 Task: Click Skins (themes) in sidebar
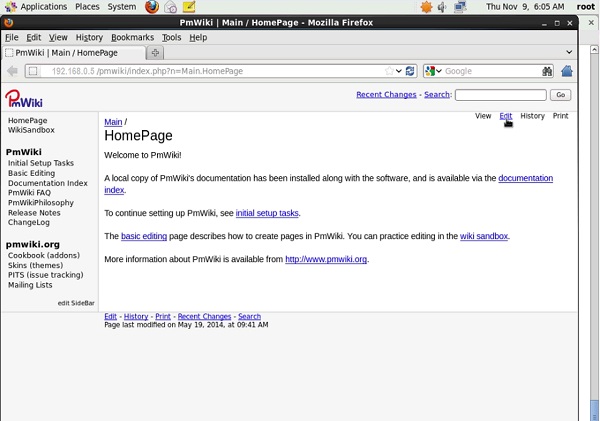(x=36, y=265)
